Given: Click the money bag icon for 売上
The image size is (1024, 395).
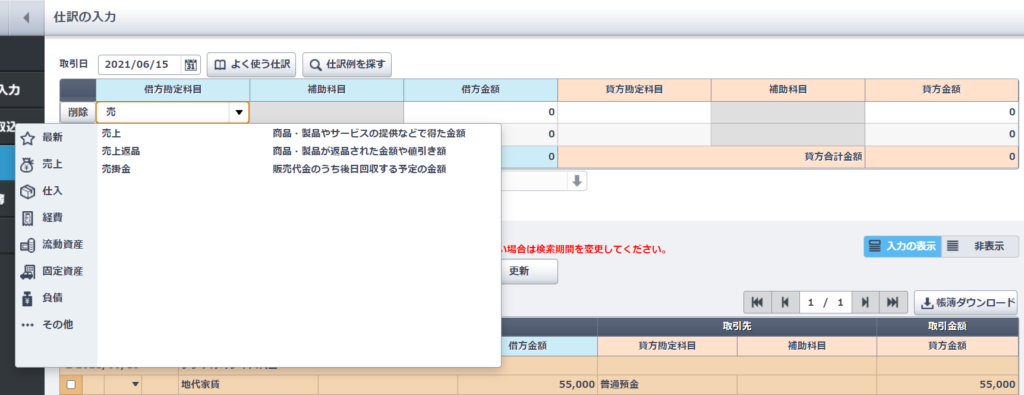Looking at the screenshot, I should click(x=27, y=165).
